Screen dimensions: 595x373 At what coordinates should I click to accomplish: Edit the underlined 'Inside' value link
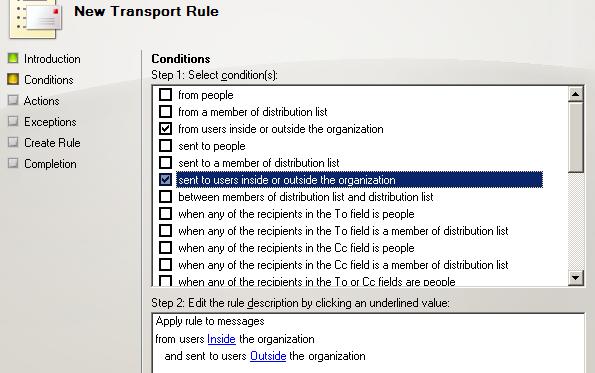[x=221, y=339]
